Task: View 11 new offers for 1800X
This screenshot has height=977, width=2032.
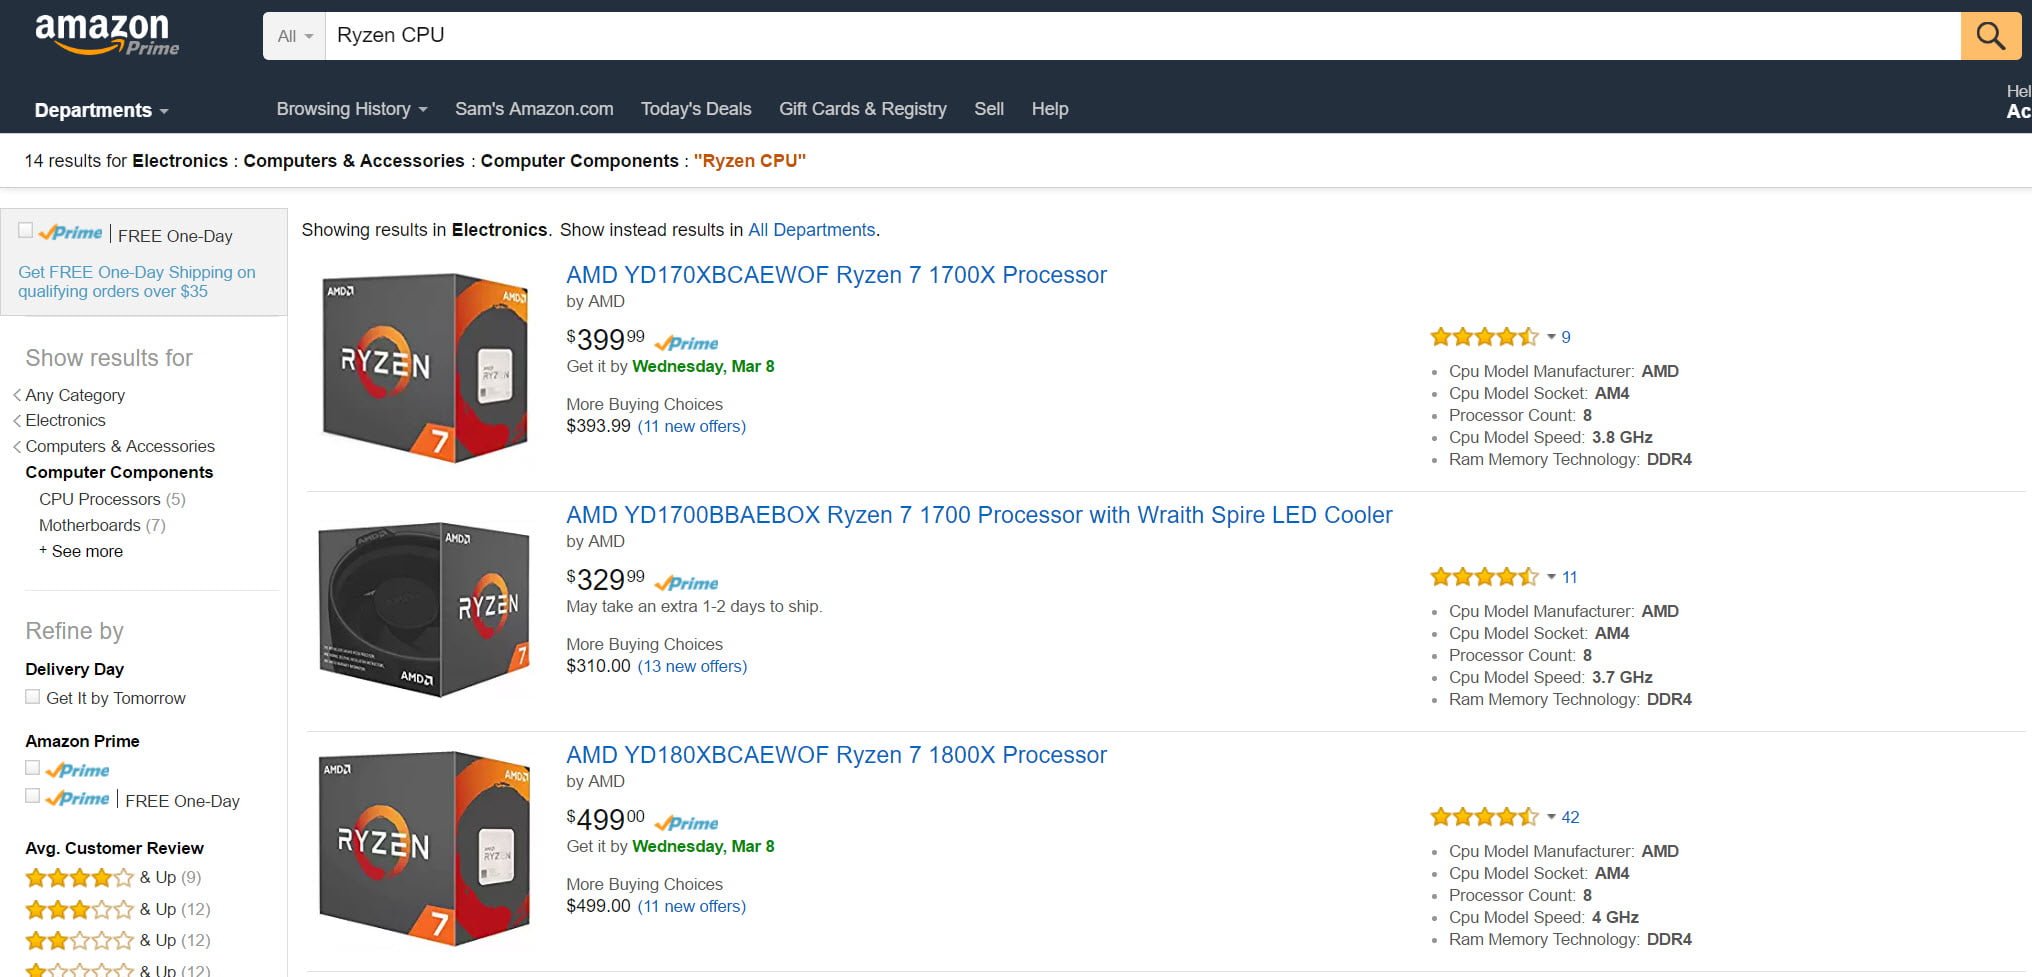Action: [691, 906]
